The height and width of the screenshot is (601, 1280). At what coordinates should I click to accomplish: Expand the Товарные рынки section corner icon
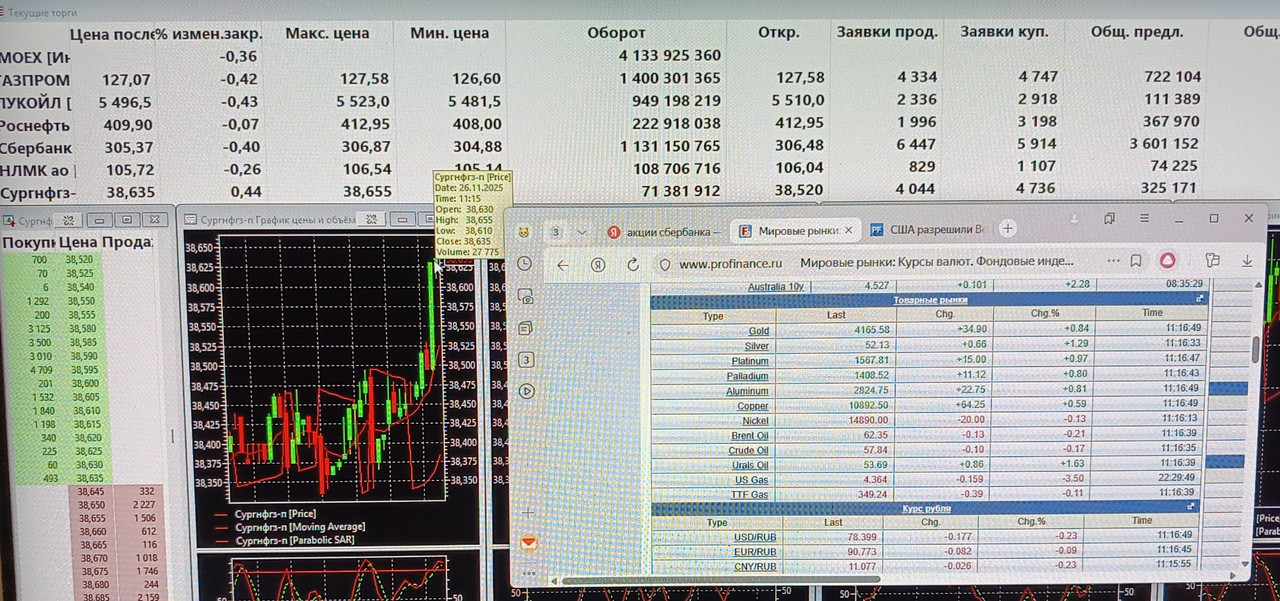(x=1200, y=299)
